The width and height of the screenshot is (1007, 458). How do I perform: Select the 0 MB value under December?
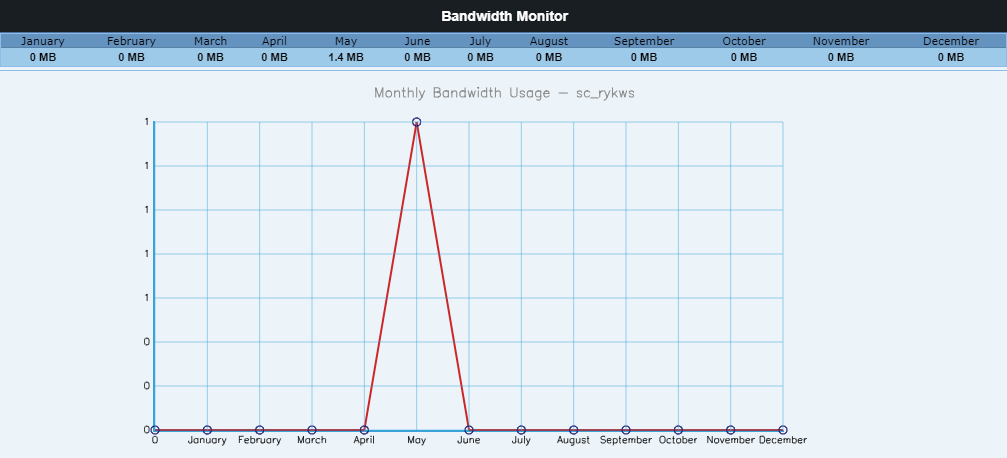(x=950, y=57)
